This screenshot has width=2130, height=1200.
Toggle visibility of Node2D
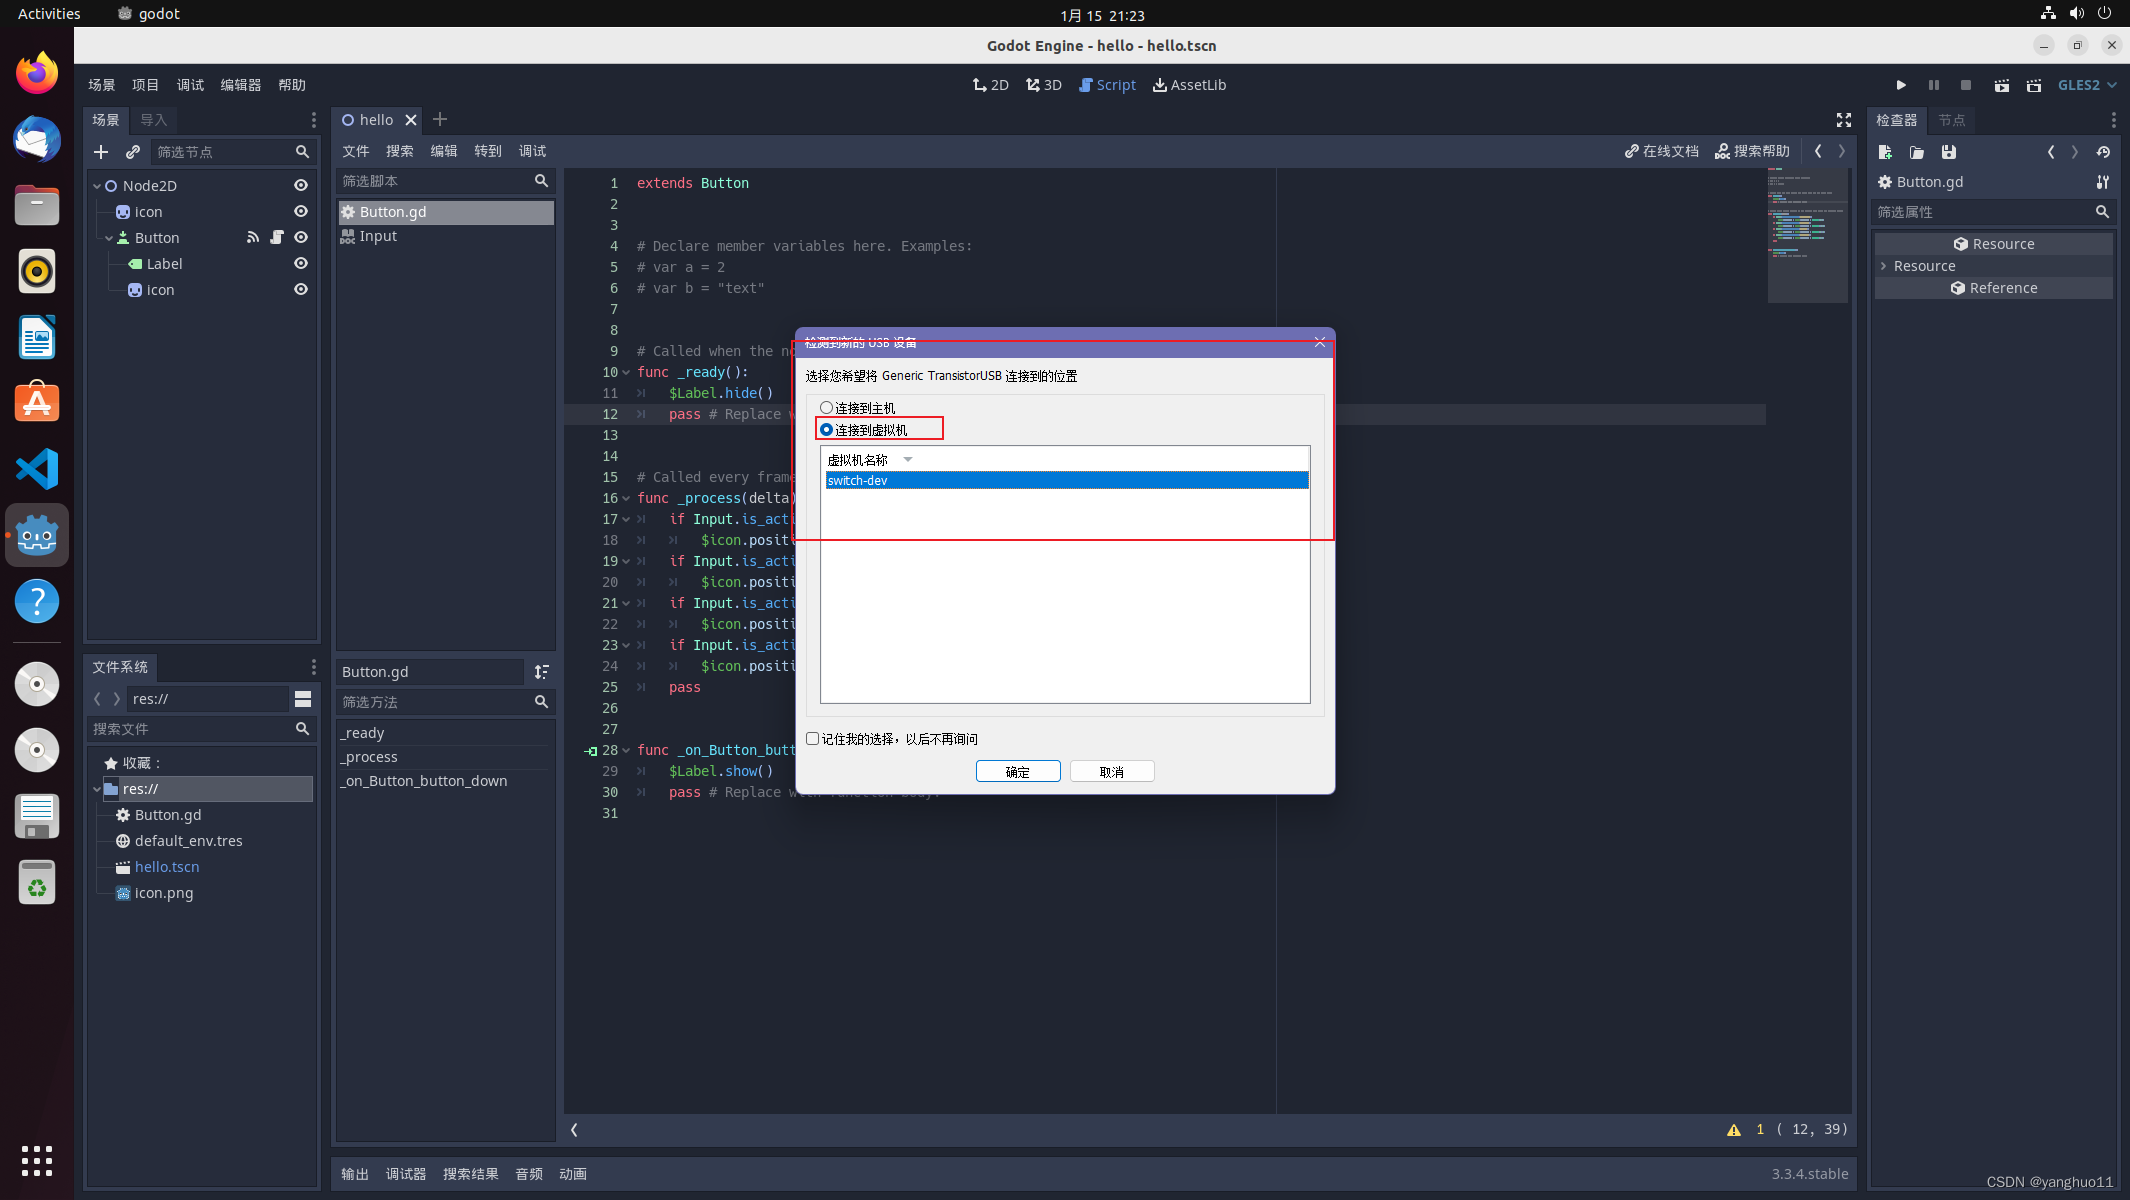coord(301,186)
